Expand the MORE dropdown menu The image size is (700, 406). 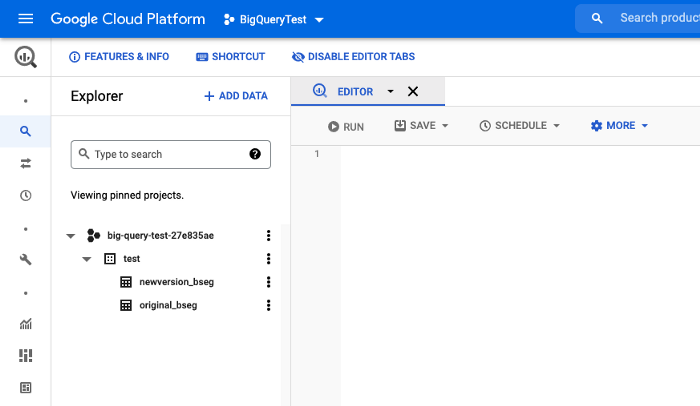pyautogui.click(x=619, y=126)
